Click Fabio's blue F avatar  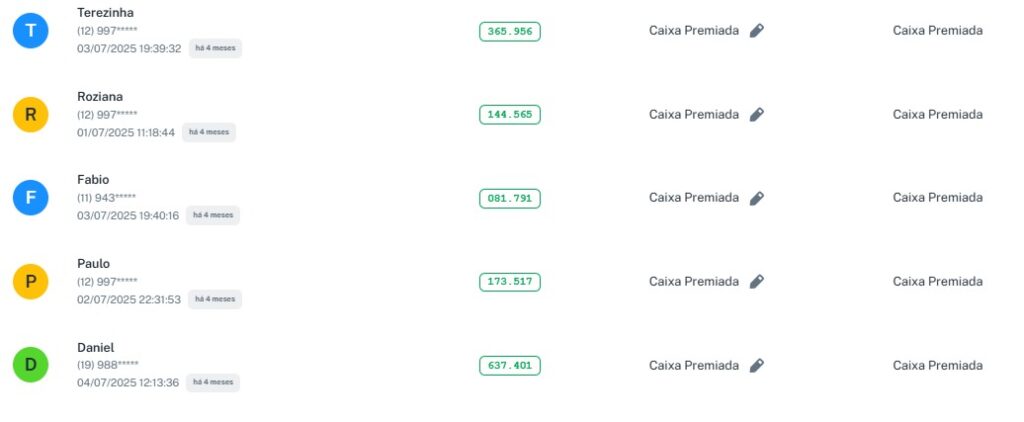pos(30,198)
